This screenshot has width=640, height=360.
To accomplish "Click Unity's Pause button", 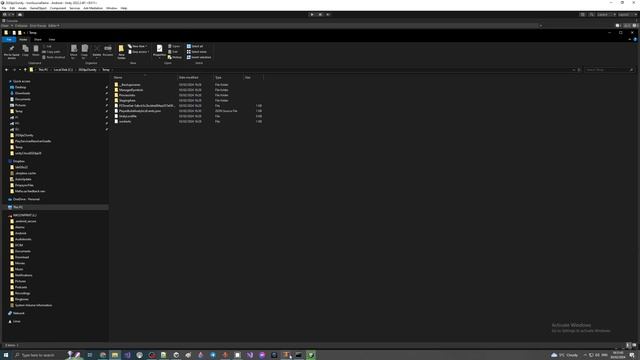I will click(320, 15).
